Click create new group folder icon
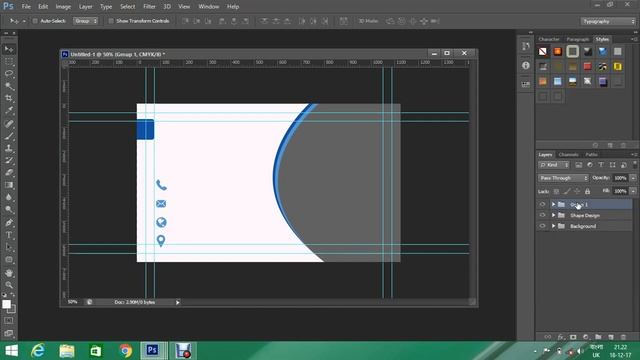 (598, 337)
